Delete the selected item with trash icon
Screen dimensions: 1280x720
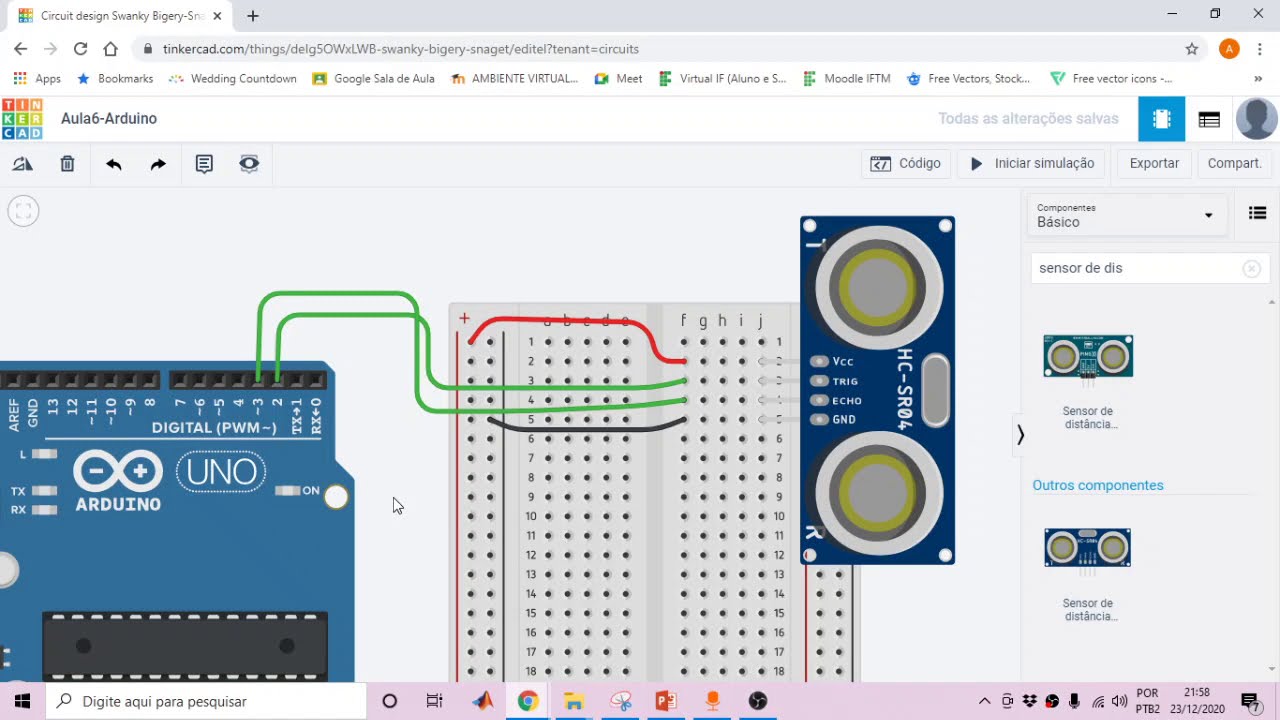pyautogui.click(x=67, y=164)
